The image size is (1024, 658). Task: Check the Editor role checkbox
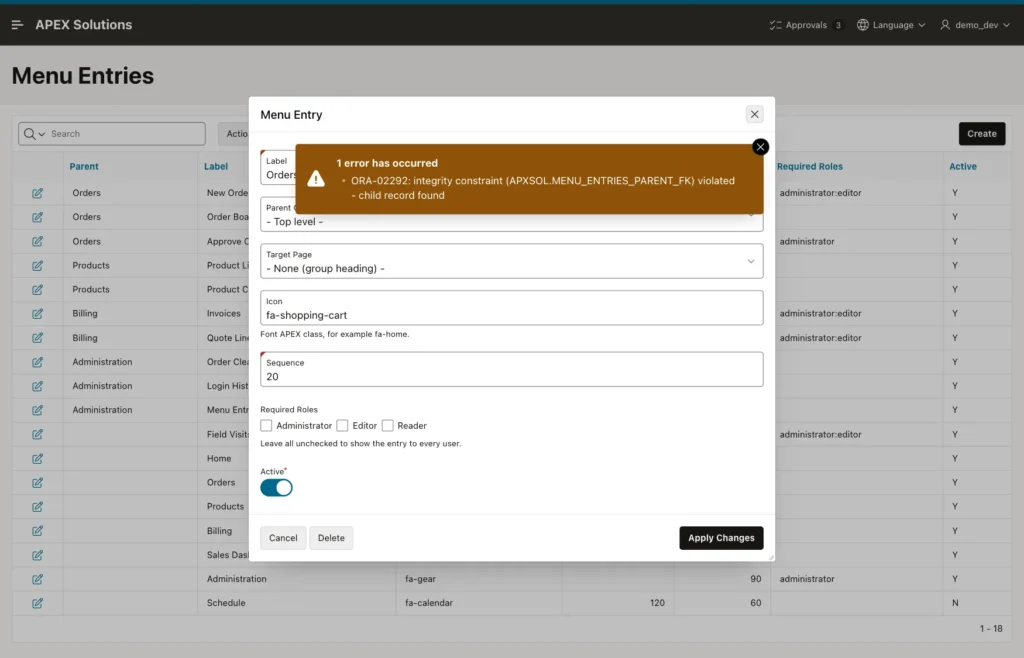[x=342, y=426]
